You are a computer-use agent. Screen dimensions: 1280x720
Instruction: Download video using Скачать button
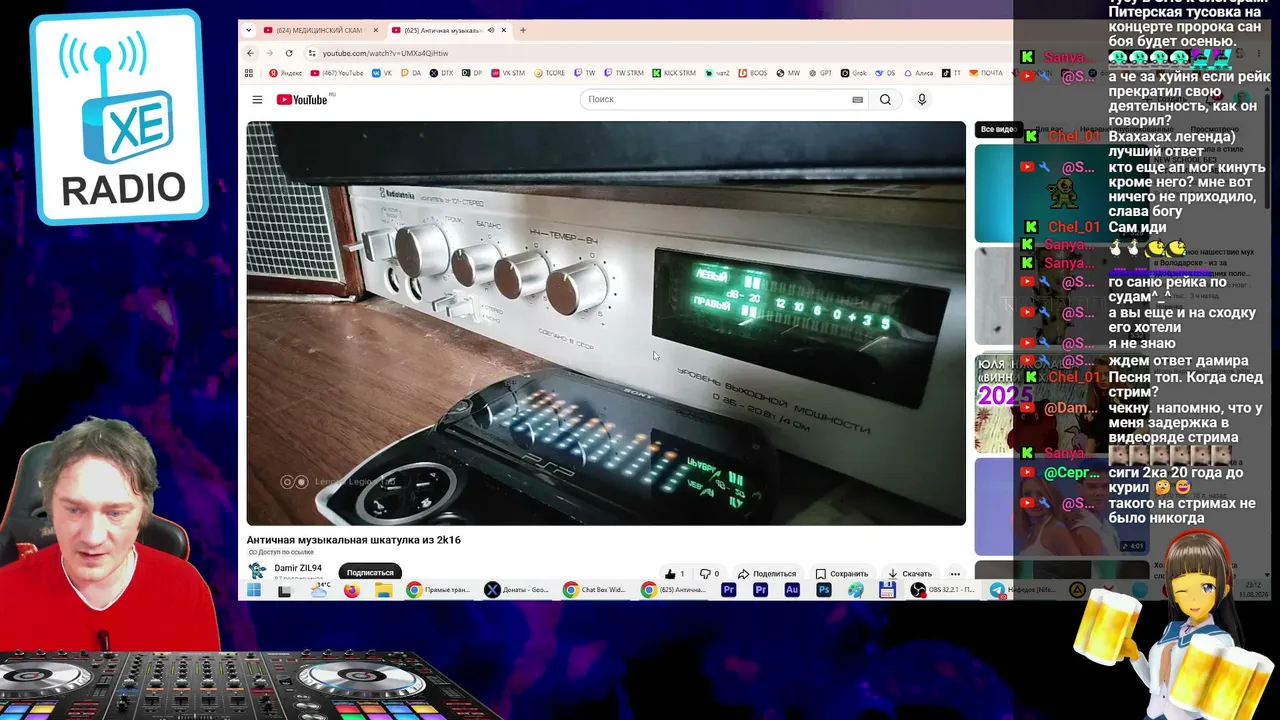coord(910,574)
